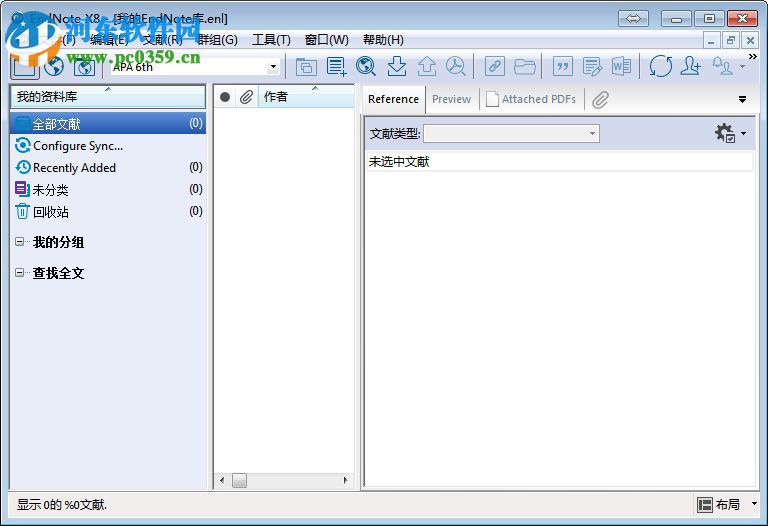768x526 pixels.
Task: Click title bar double-arrow resize button
Action: [633, 19]
